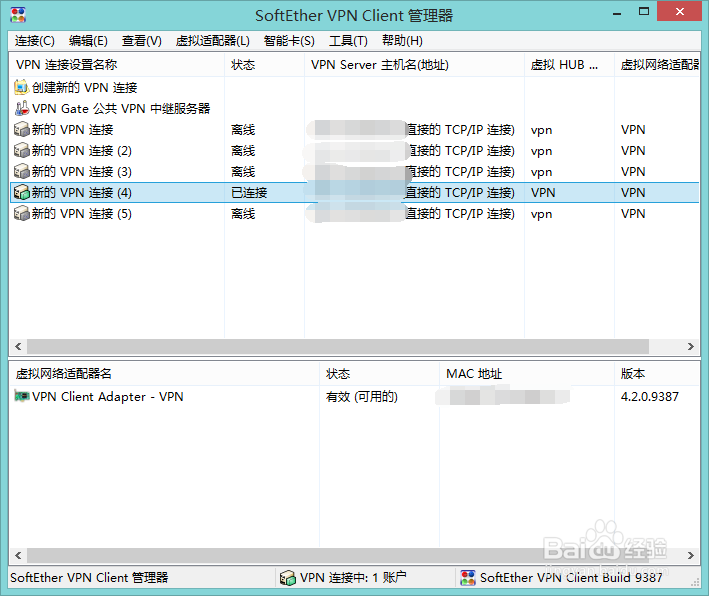Close the SoftEther VPN Client 管理器 window
Image resolution: width=709 pixels, height=596 pixels.
(680, 12)
